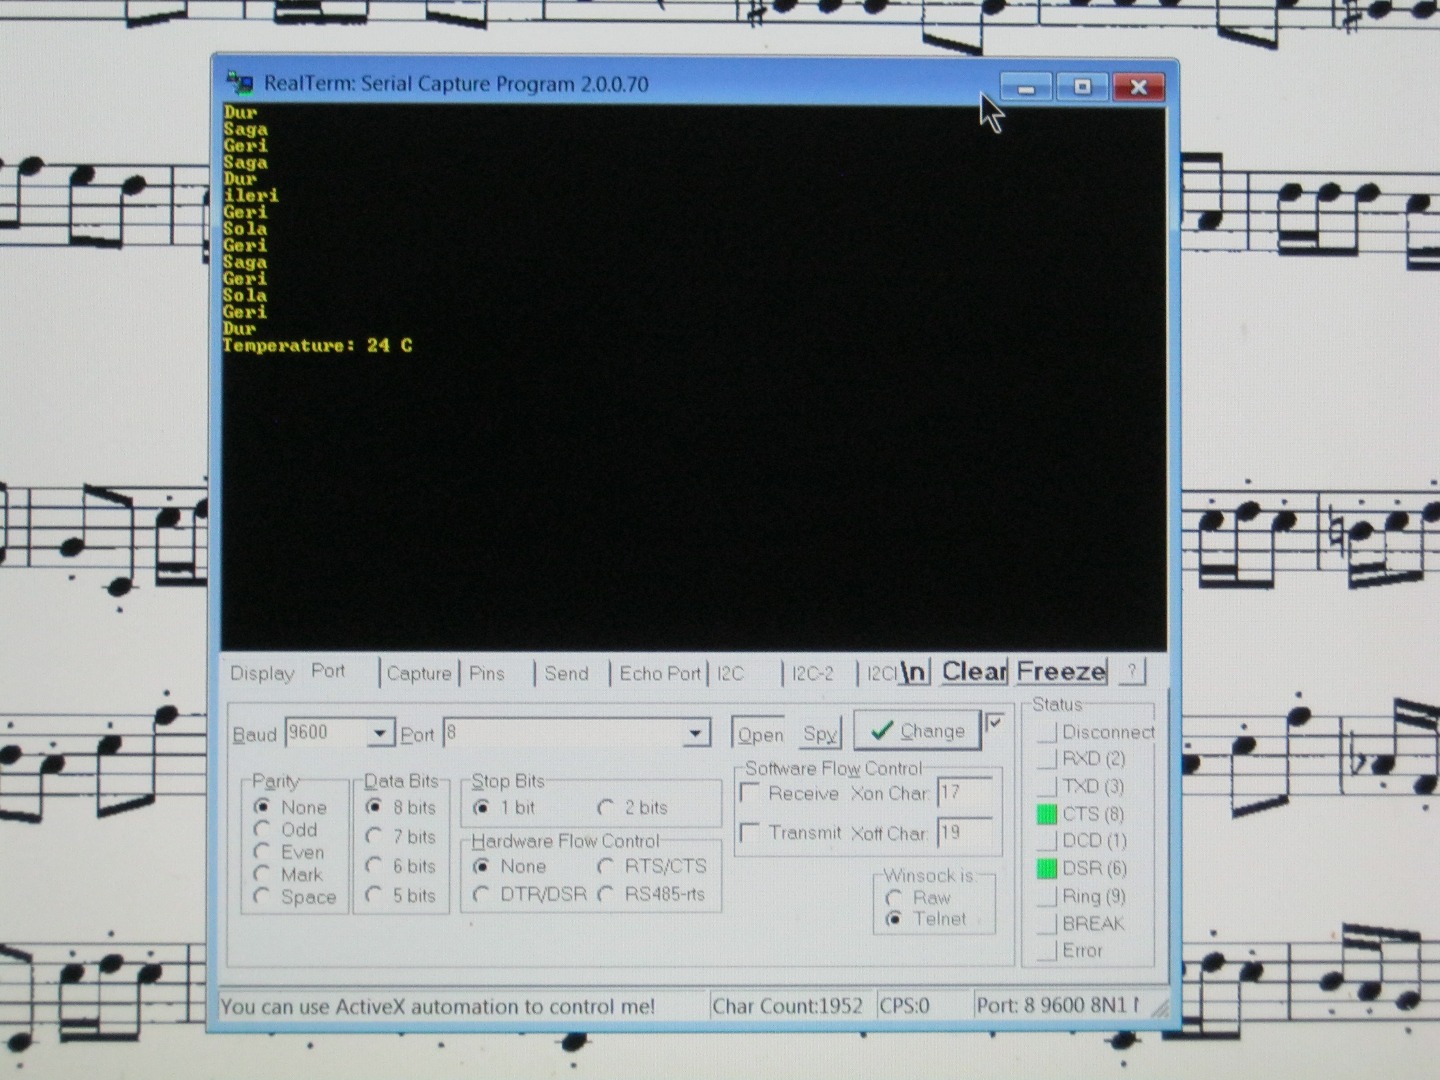Select the Echo Port tab

tap(659, 673)
